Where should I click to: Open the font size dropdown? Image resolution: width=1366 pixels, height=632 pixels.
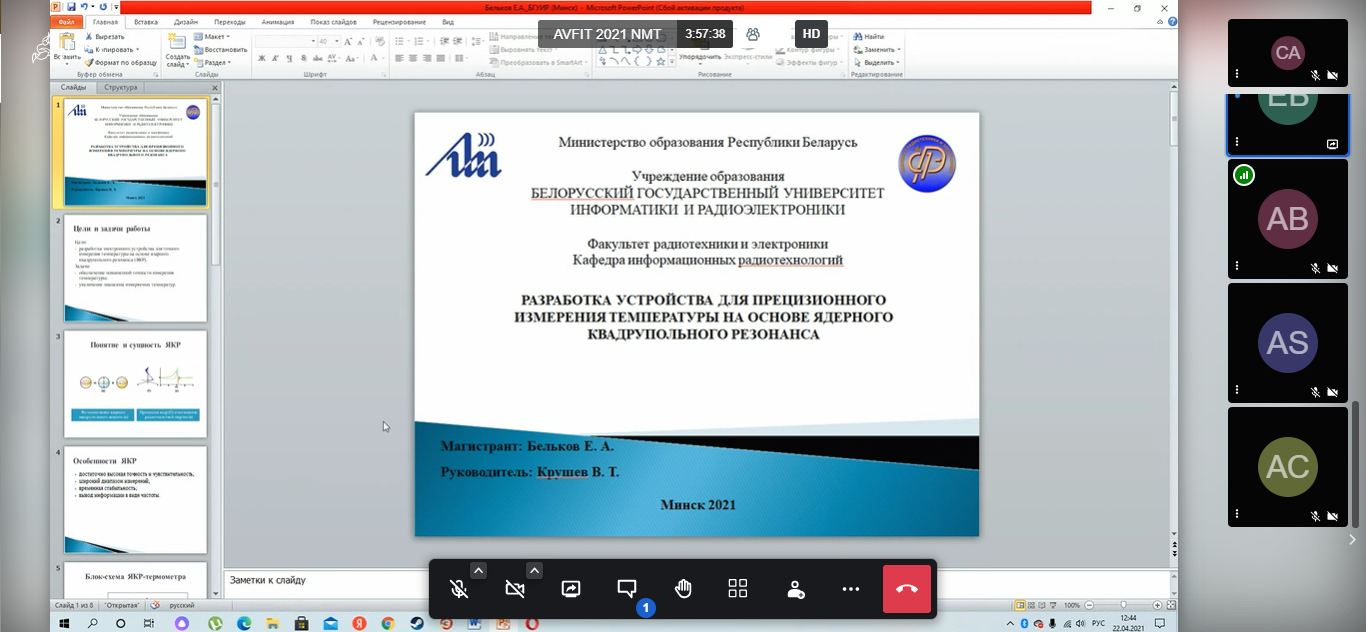point(338,41)
